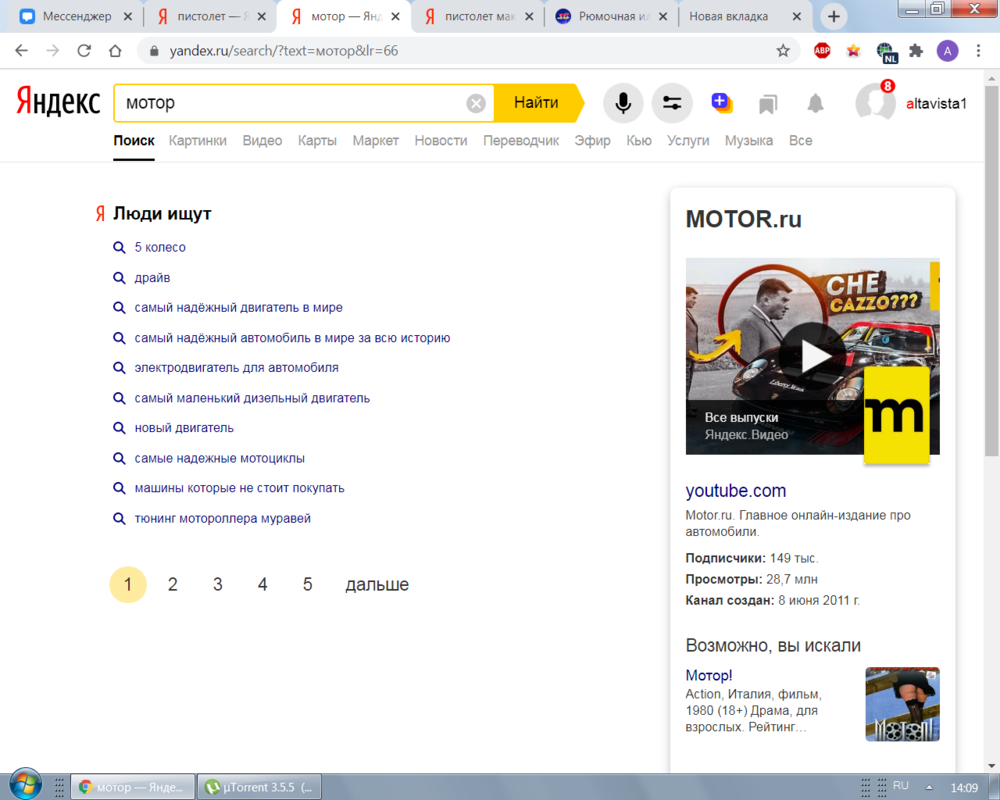The image size is (1000, 800).
Task: Expand the Все services menu
Action: [x=800, y=140]
